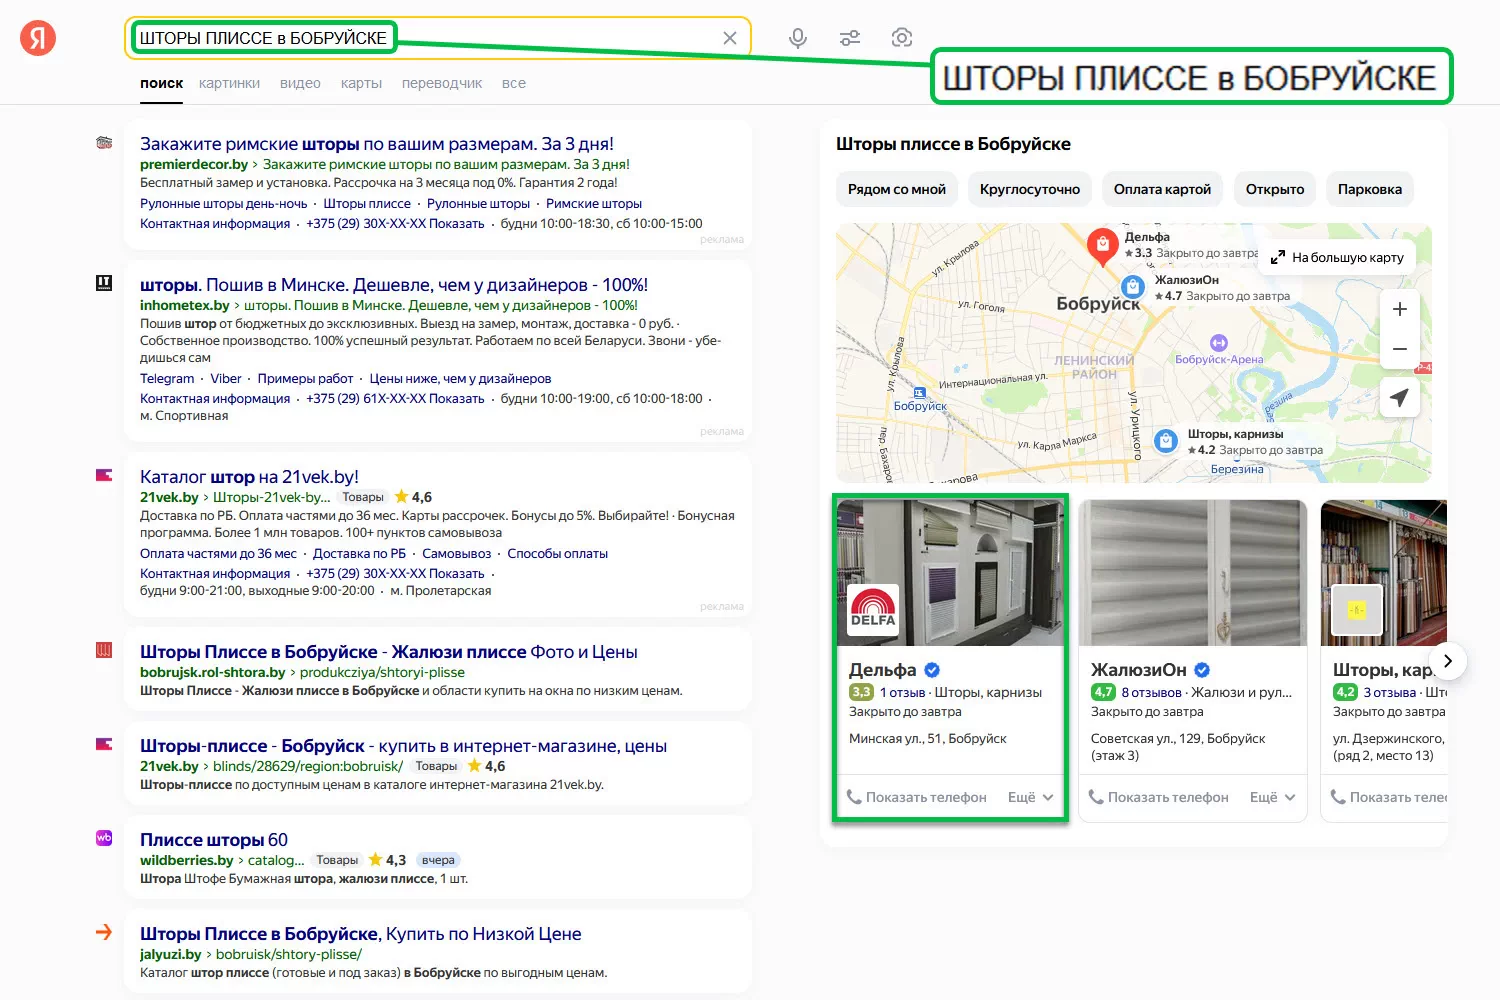Image resolution: width=1500 pixels, height=1000 pixels.
Task: Clear the search field with the X icon
Action: 730,38
